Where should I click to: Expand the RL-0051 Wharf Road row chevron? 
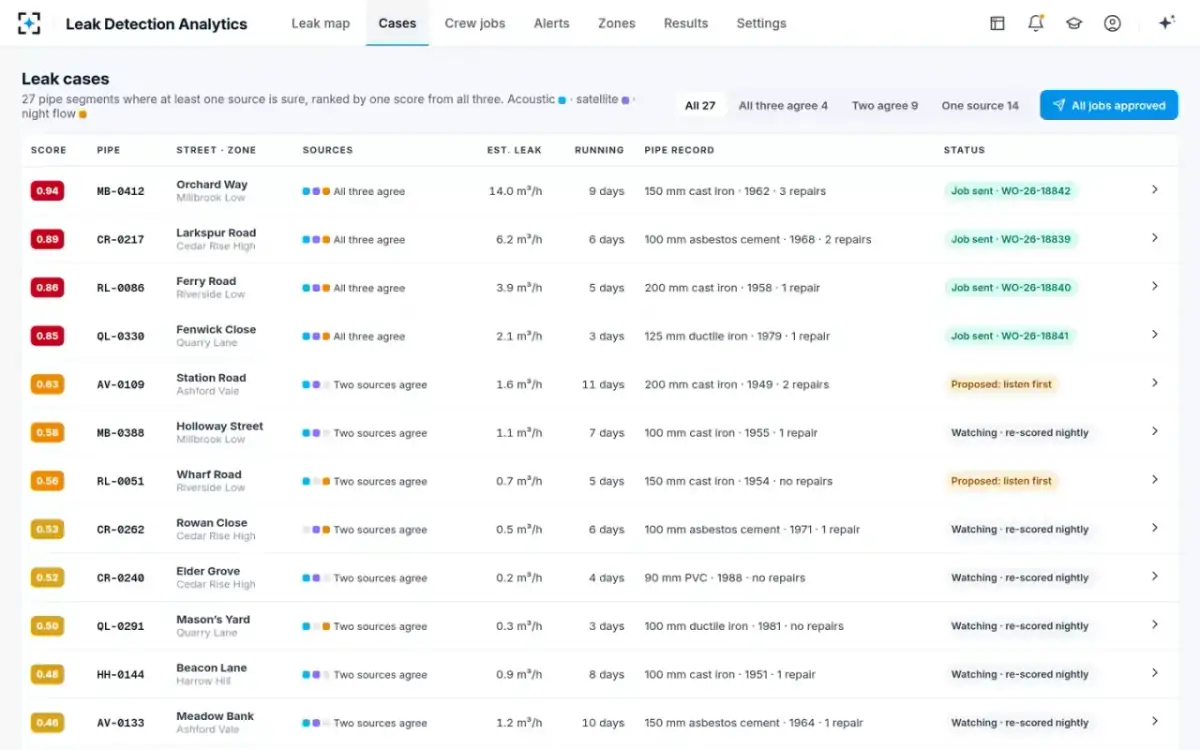1155,479
